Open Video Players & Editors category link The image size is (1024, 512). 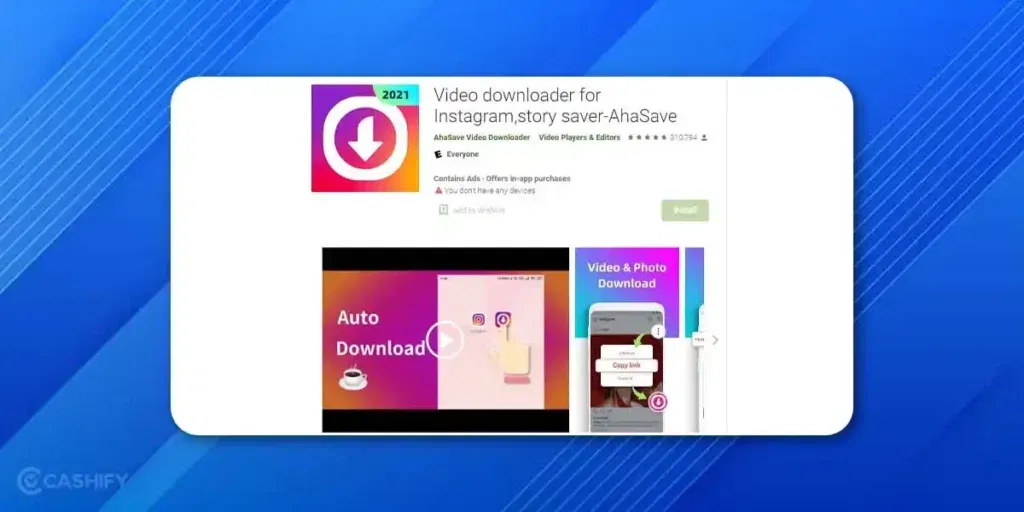(x=579, y=138)
